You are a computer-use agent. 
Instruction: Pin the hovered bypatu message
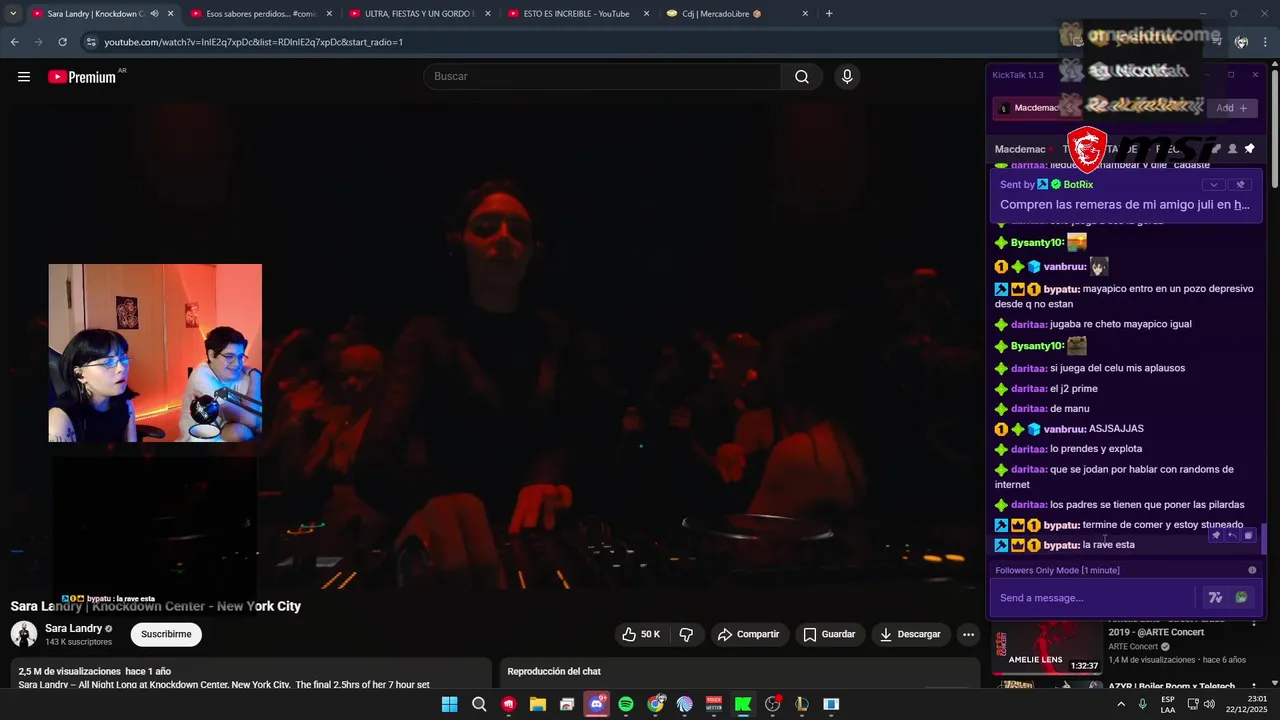click(x=1216, y=535)
